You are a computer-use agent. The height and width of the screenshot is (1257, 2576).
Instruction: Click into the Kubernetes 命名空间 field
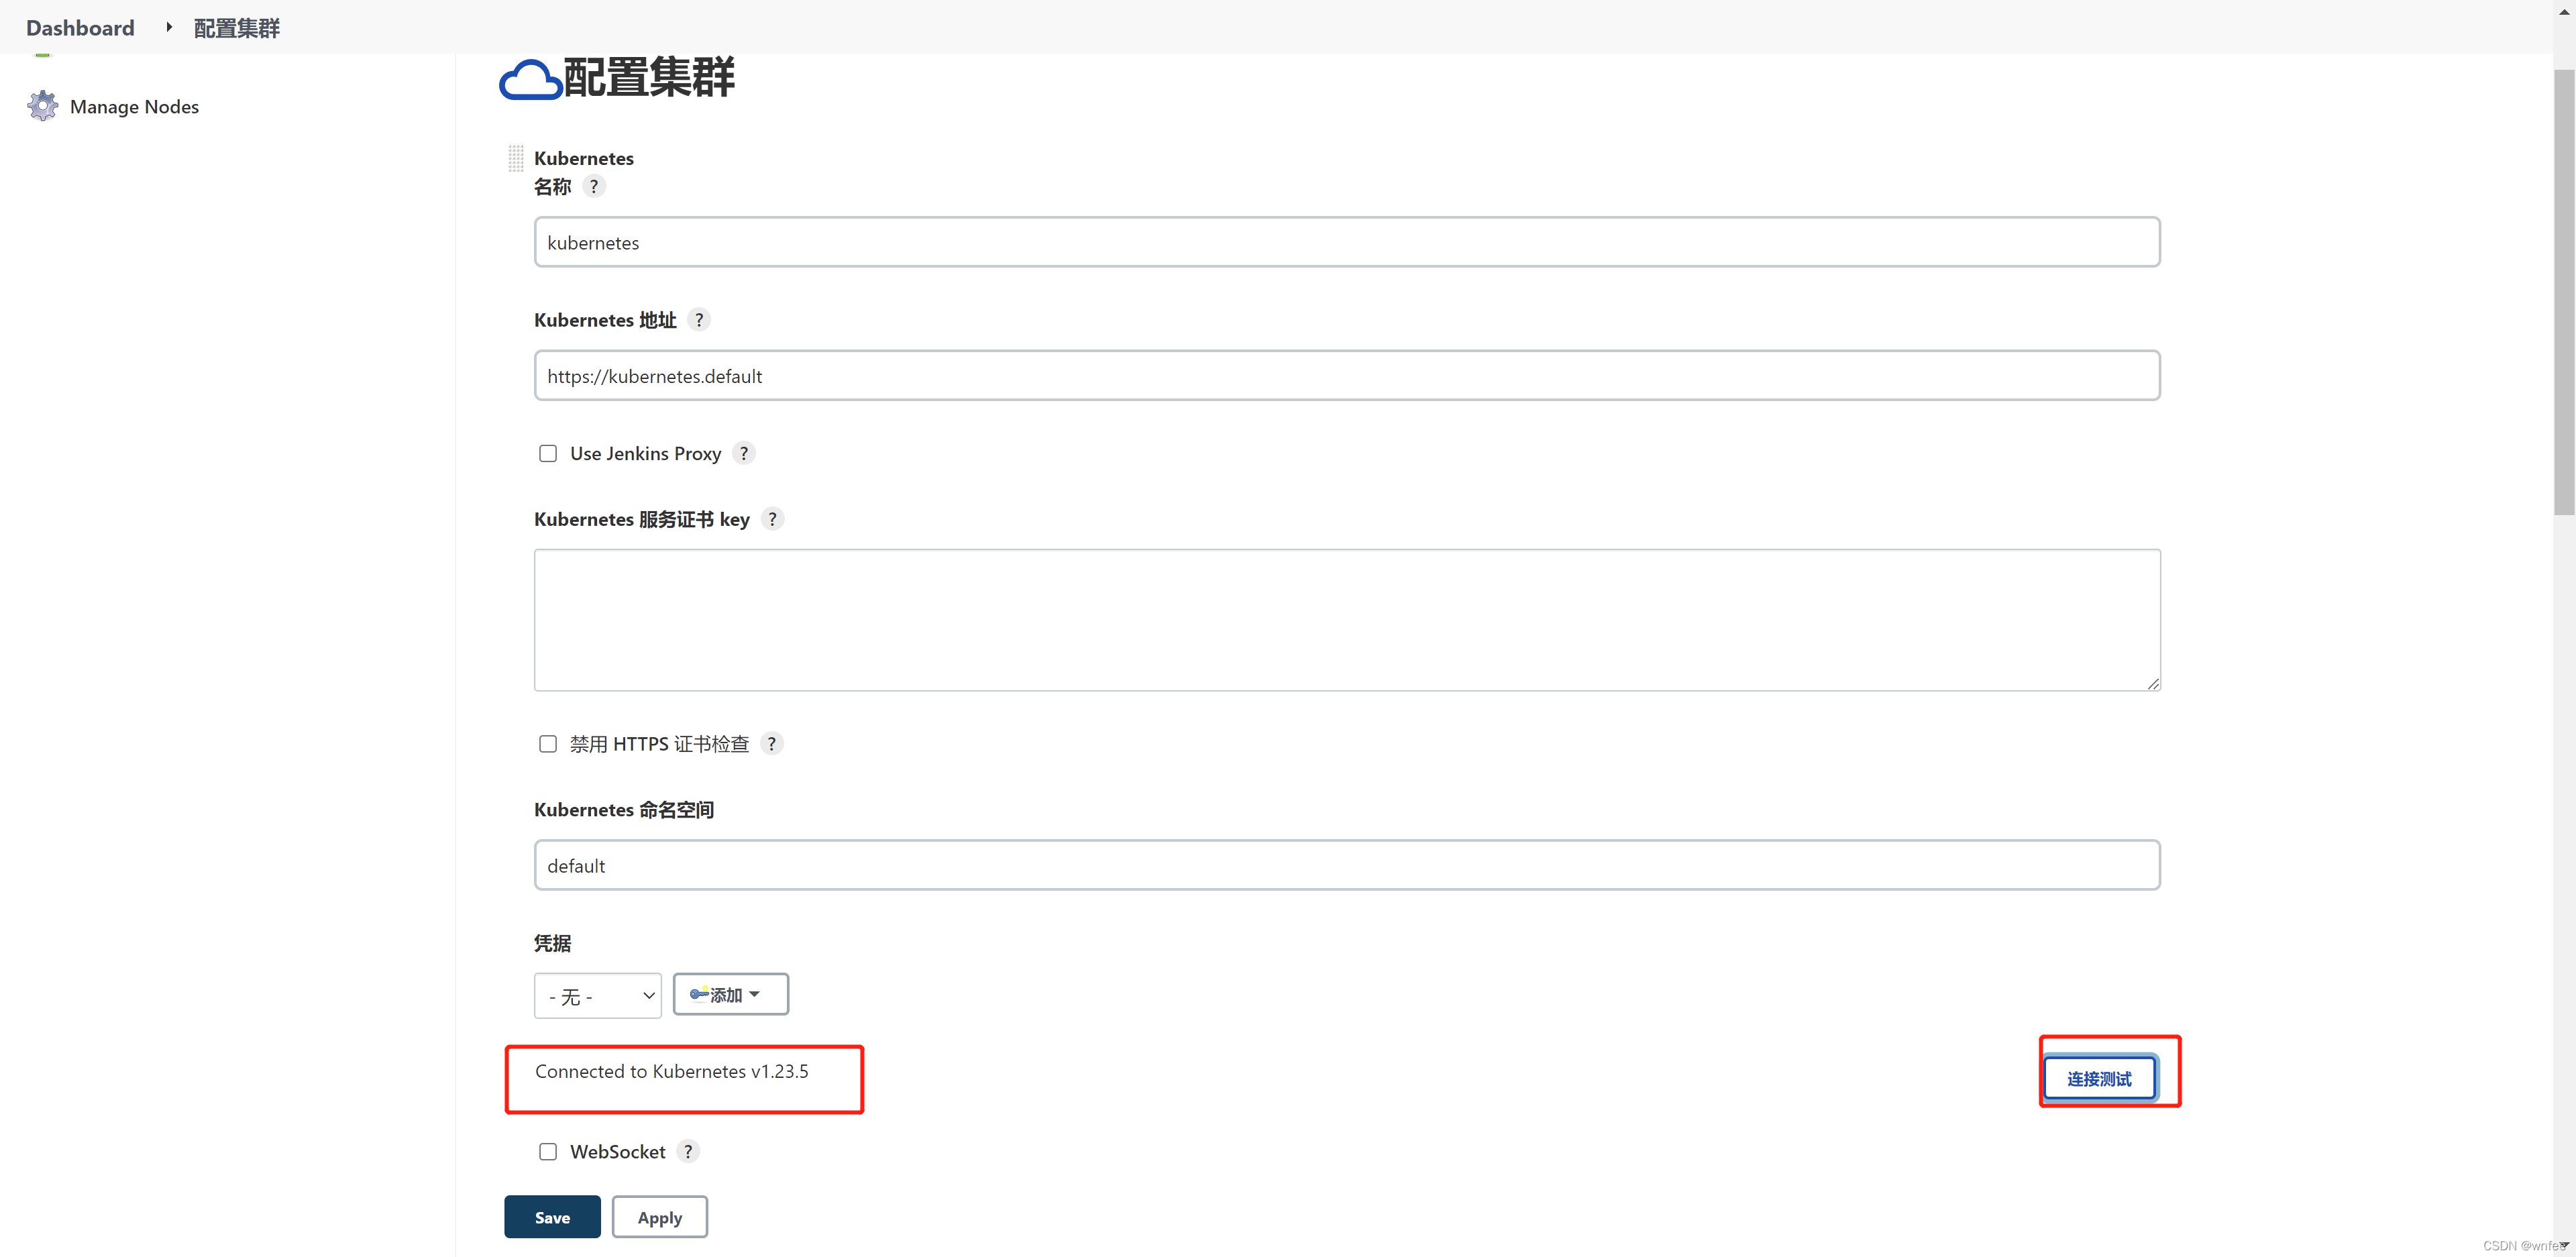tap(1346, 866)
